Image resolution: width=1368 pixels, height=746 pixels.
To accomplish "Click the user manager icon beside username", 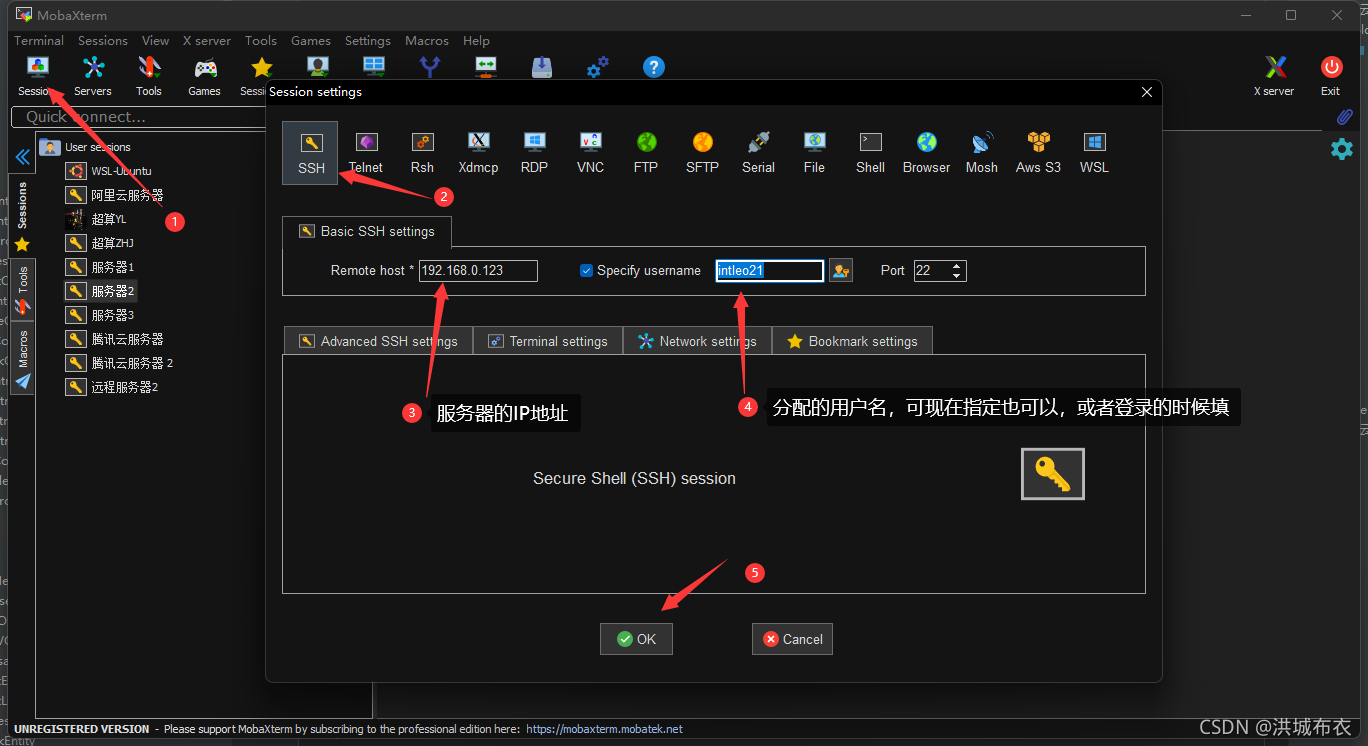I will click(x=840, y=271).
